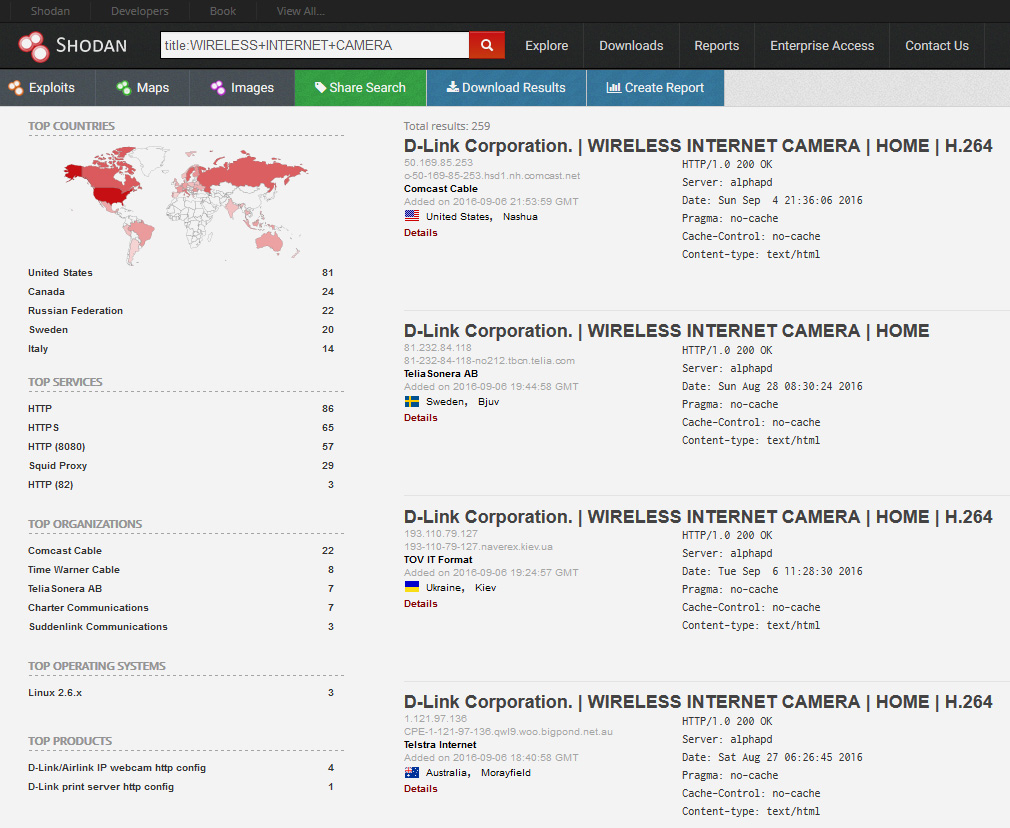Open IP address 81.232.84.118
Image resolution: width=1010 pixels, height=828 pixels.
coord(438,347)
